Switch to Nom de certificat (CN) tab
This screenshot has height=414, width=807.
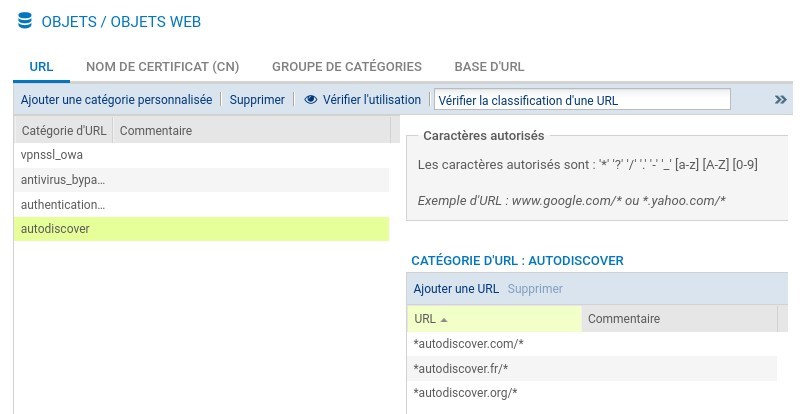[163, 66]
